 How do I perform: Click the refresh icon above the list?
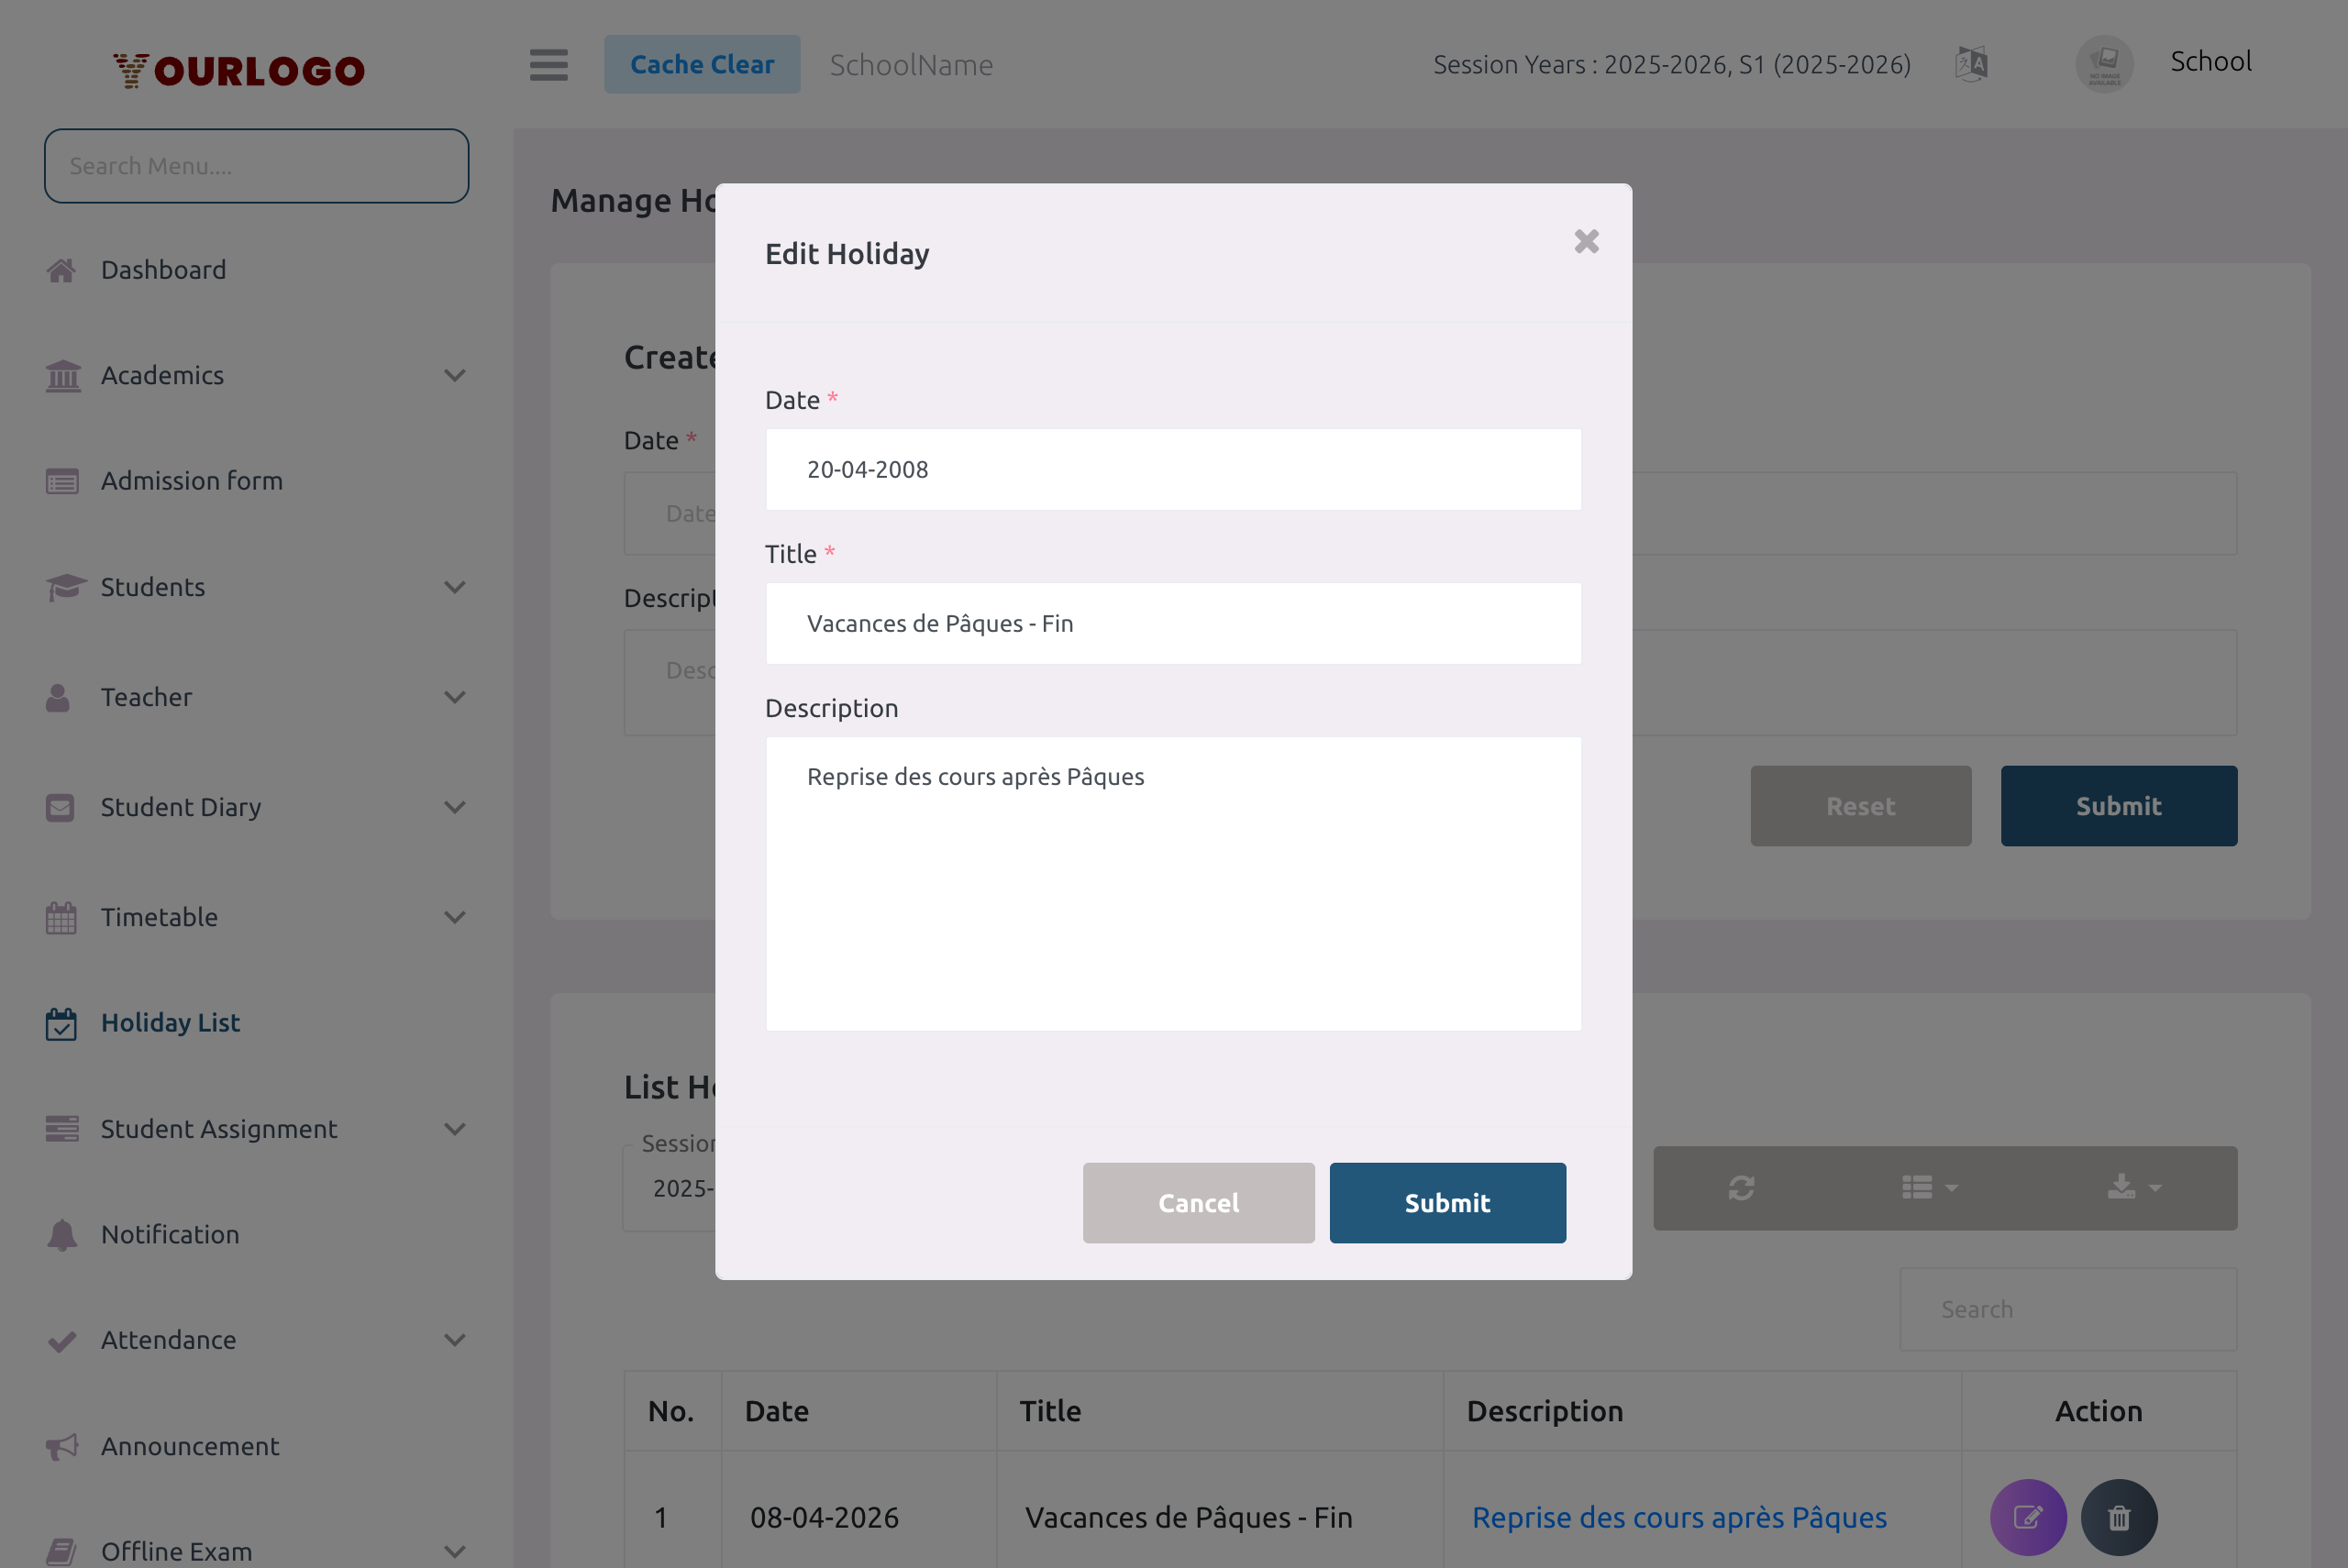tap(1742, 1188)
